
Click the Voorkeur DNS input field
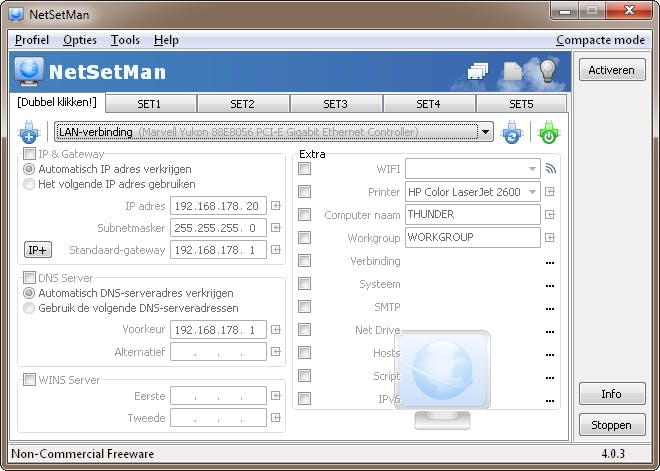tap(218, 330)
